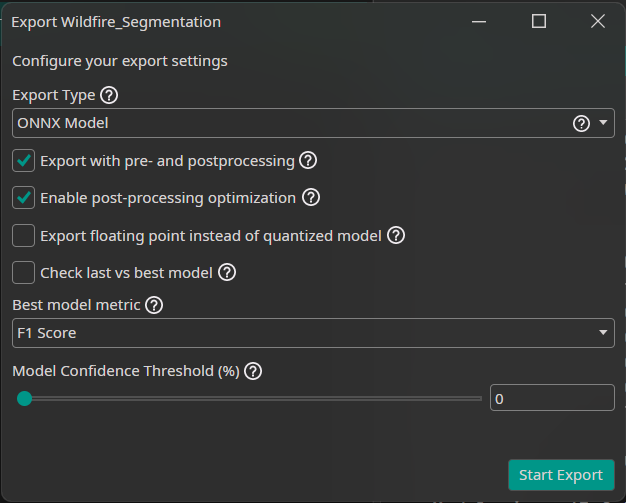Click help icon next to Export Type
626x503 pixels.
tap(109, 96)
